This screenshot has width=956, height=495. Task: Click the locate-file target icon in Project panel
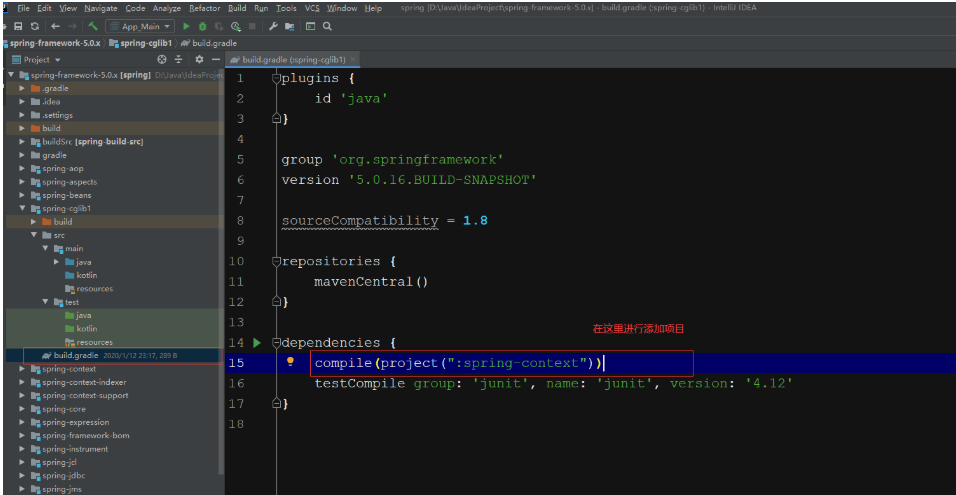click(162, 60)
